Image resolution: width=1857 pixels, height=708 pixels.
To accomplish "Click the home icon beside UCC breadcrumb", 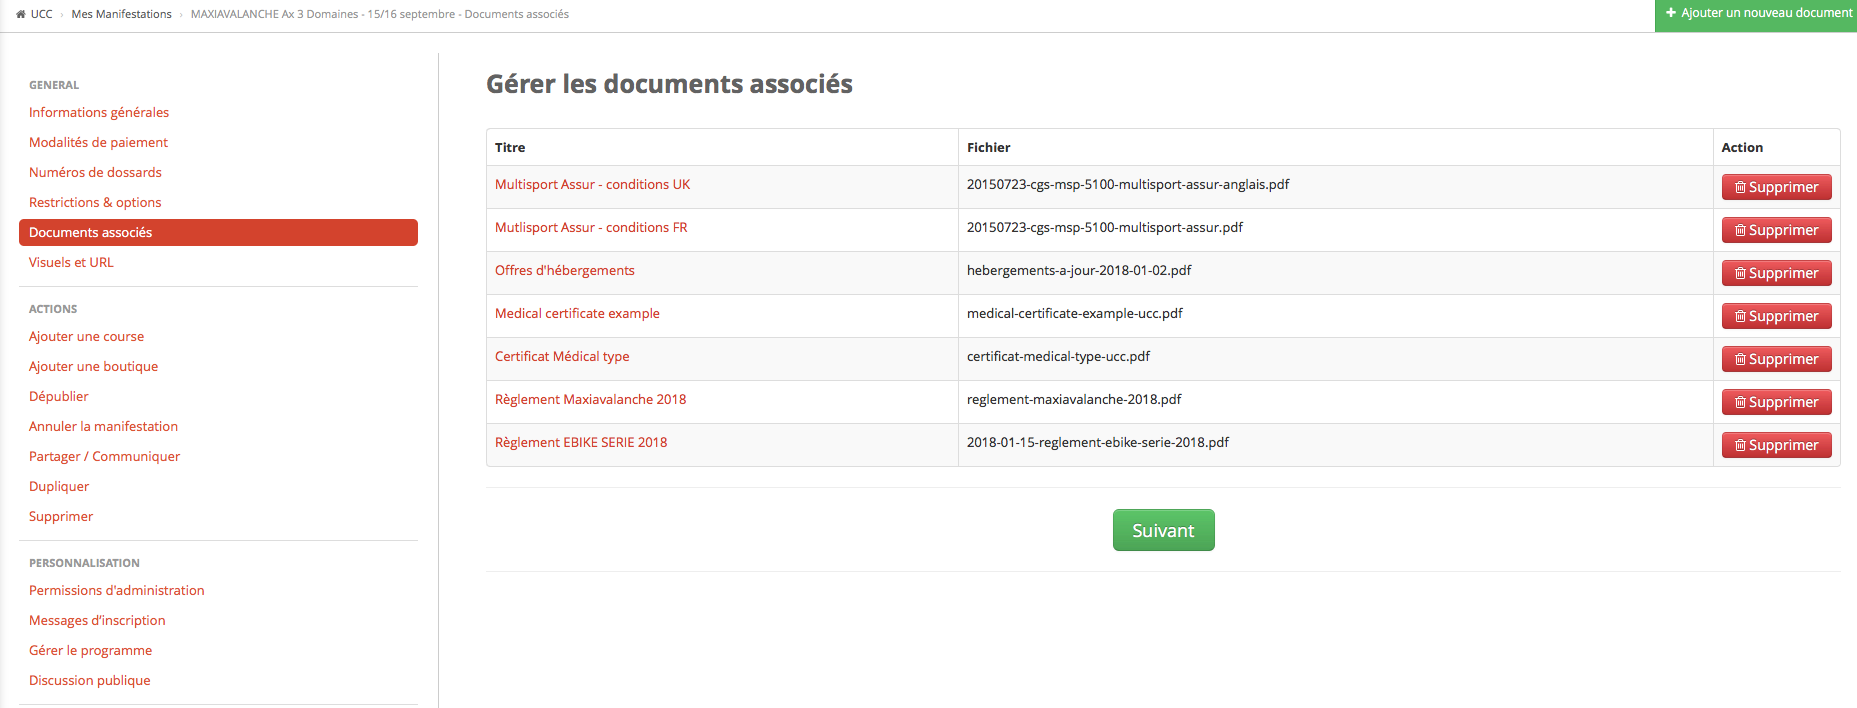I will (x=21, y=14).
